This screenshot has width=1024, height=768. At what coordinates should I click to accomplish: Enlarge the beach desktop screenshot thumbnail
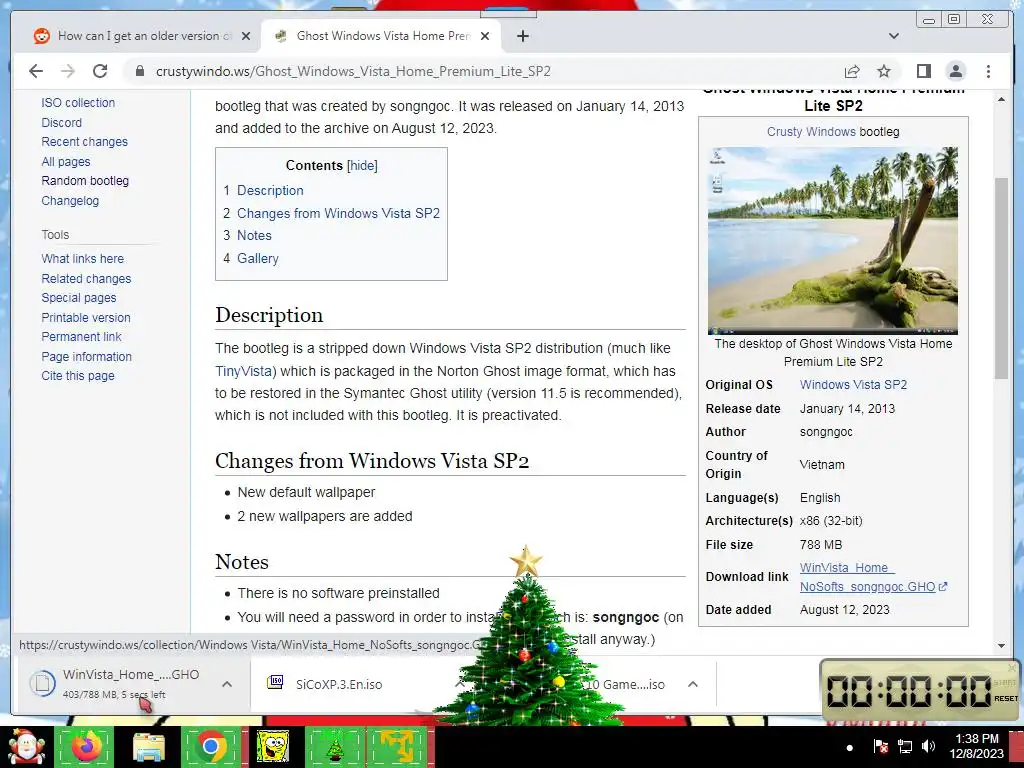coord(833,240)
